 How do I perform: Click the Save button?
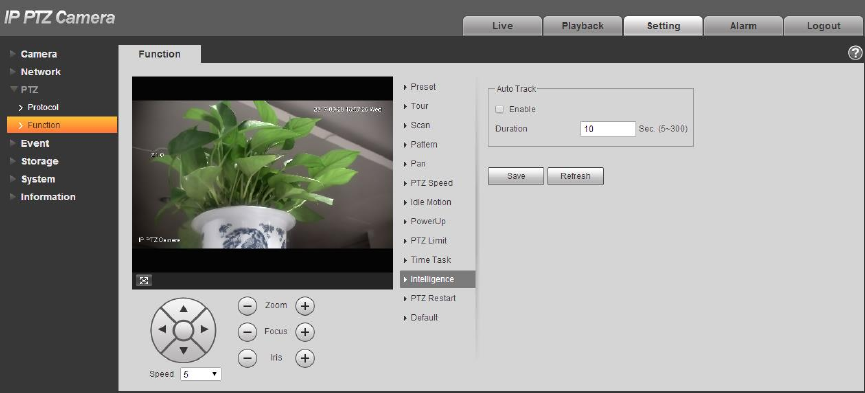click(x=516, y=176)
